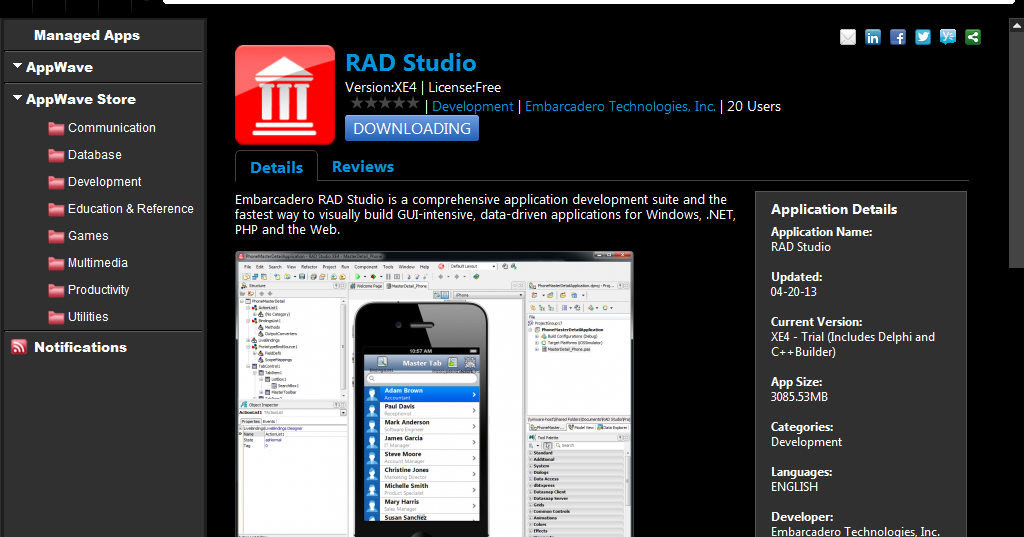Share on LinkedIn icon
This screenshot has height=537, width=1024.
[x=872, y=37]
